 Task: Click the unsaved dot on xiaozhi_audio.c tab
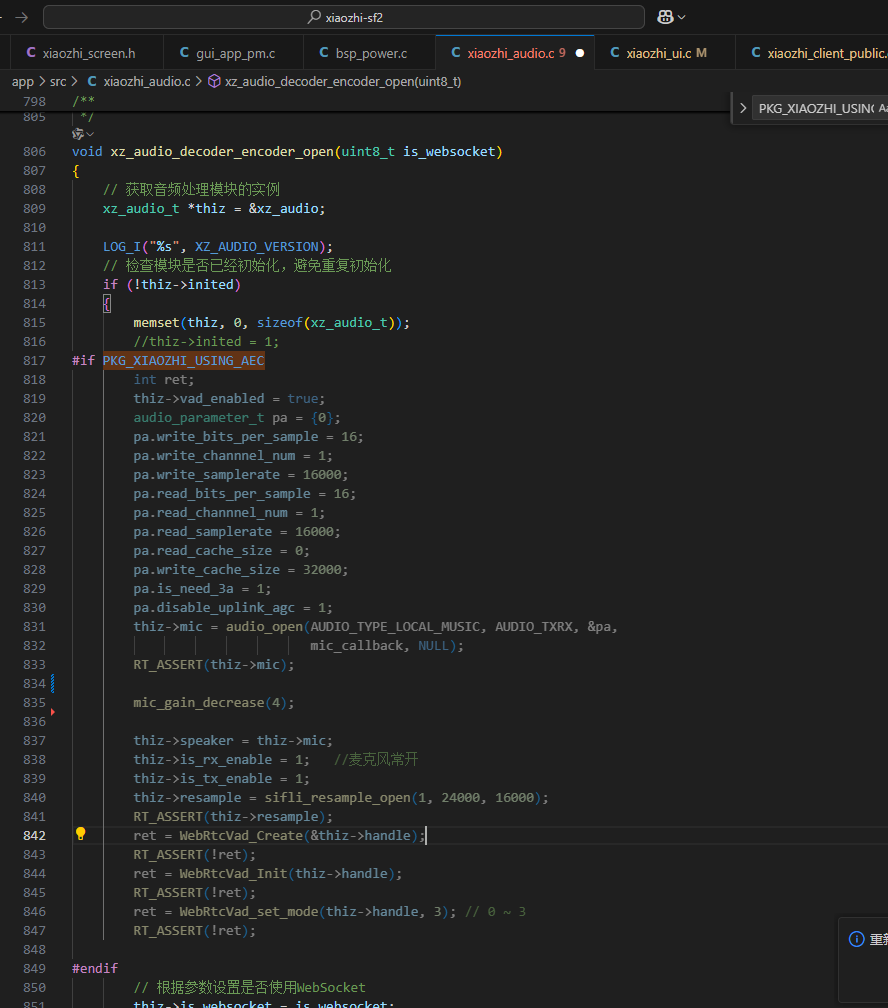(579, 53)
